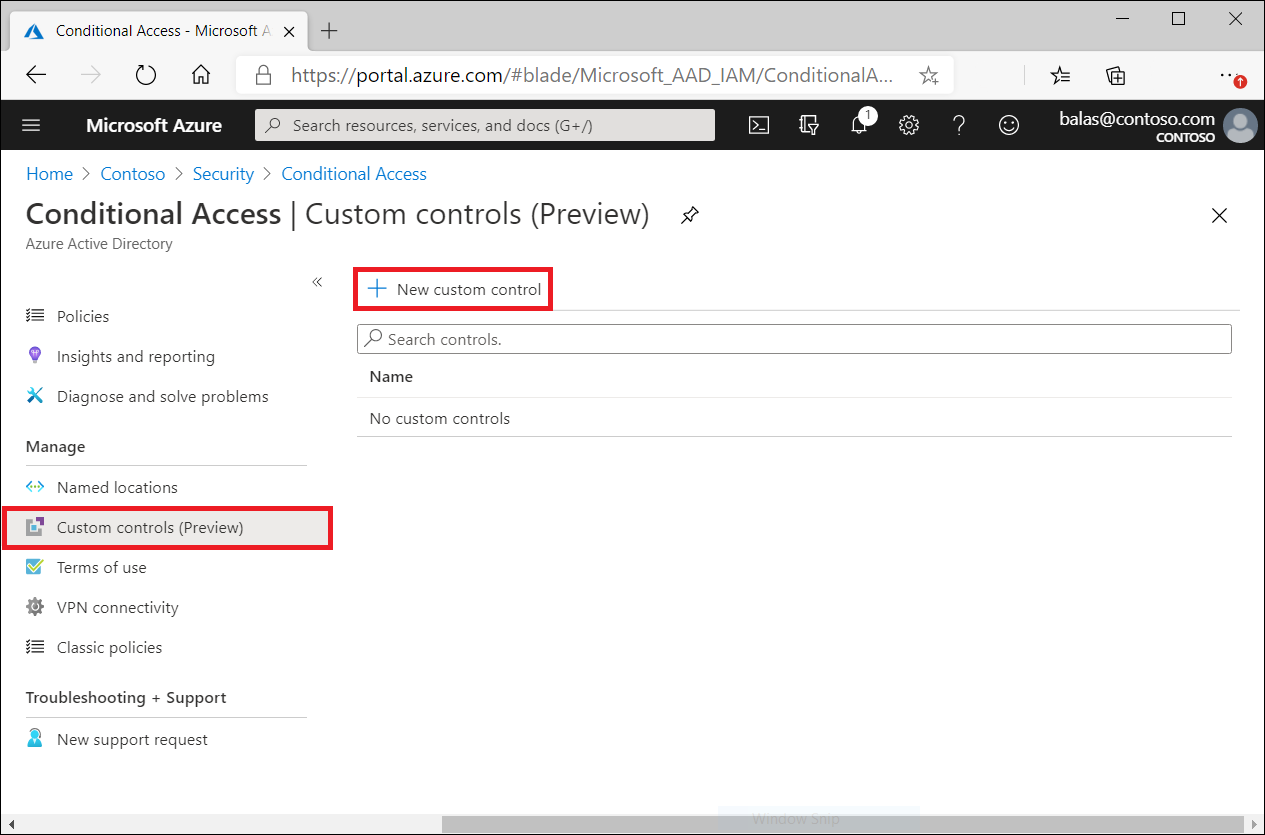Viewport: 1265px width, 835px height.
Task: Go to Home via the breadcrumb link
Action: (x=49, y=173)
